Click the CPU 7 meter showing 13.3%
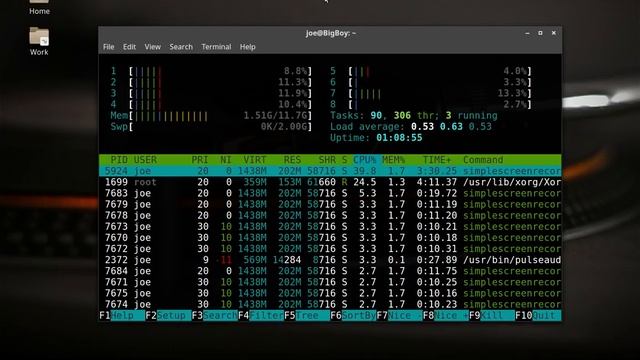 pos(431,93)
